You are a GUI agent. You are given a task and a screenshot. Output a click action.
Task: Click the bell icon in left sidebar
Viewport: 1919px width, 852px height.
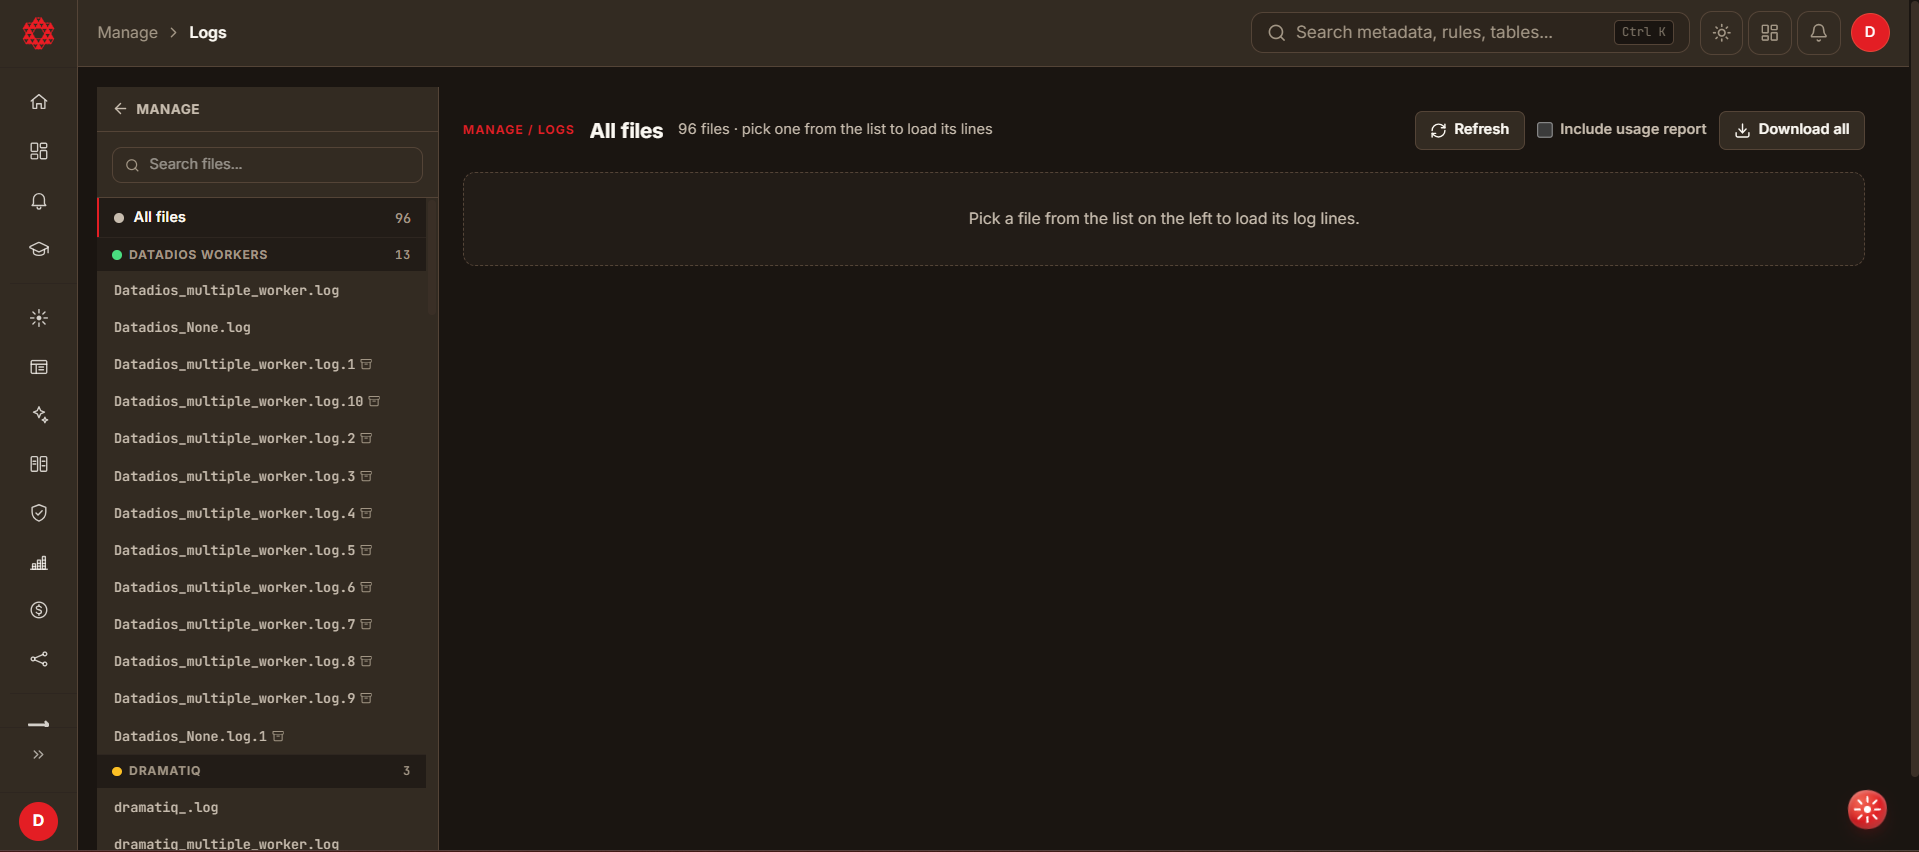click(39, 201)
